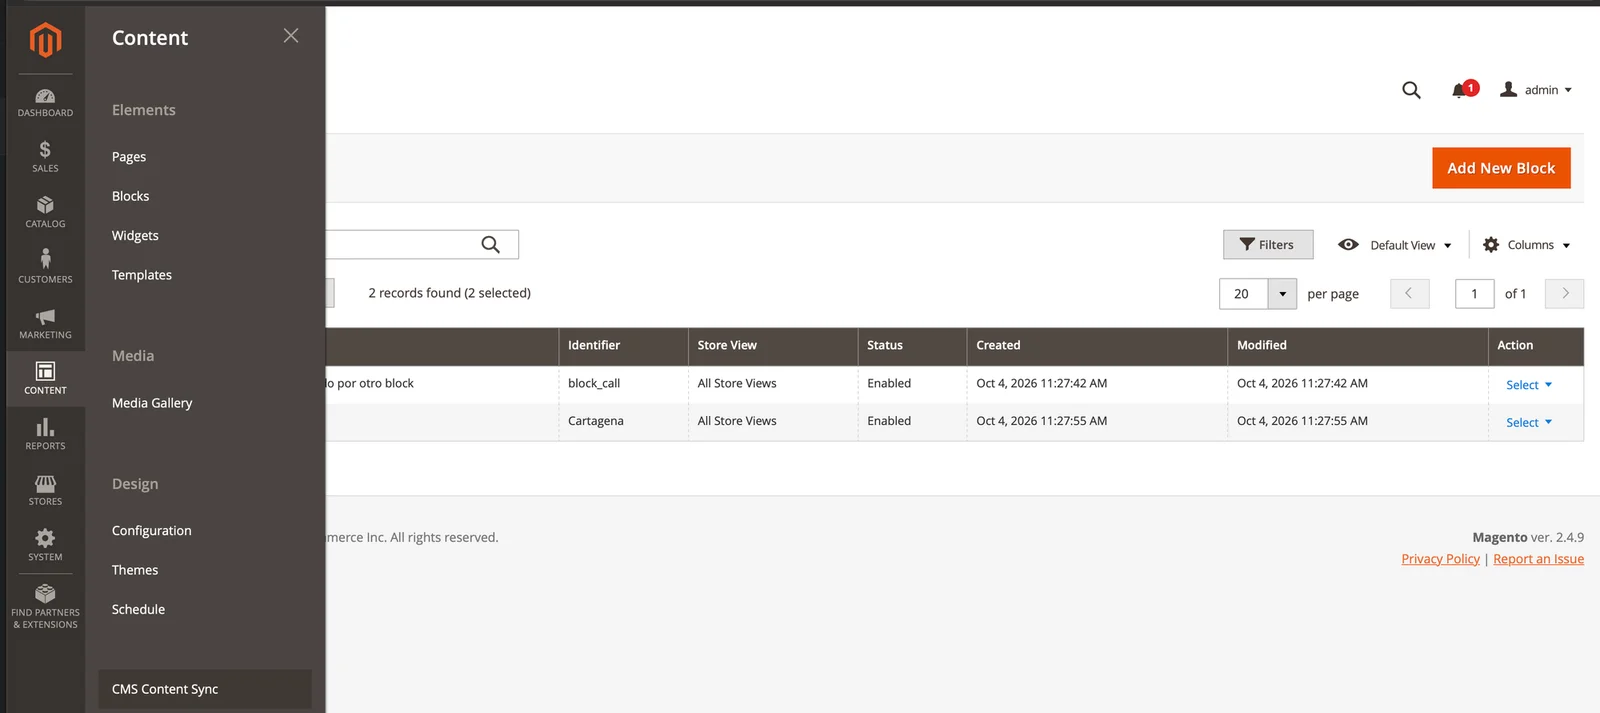The width and height of the screenshot is (1600, 713).
Task: Open Media Gallery menu item
Action: (x=152, y=403)
